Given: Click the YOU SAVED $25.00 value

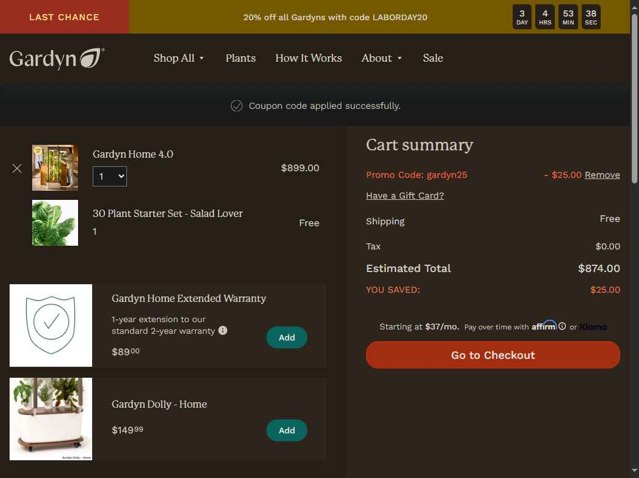Looking at the screenshot, I should click(605, 290).
